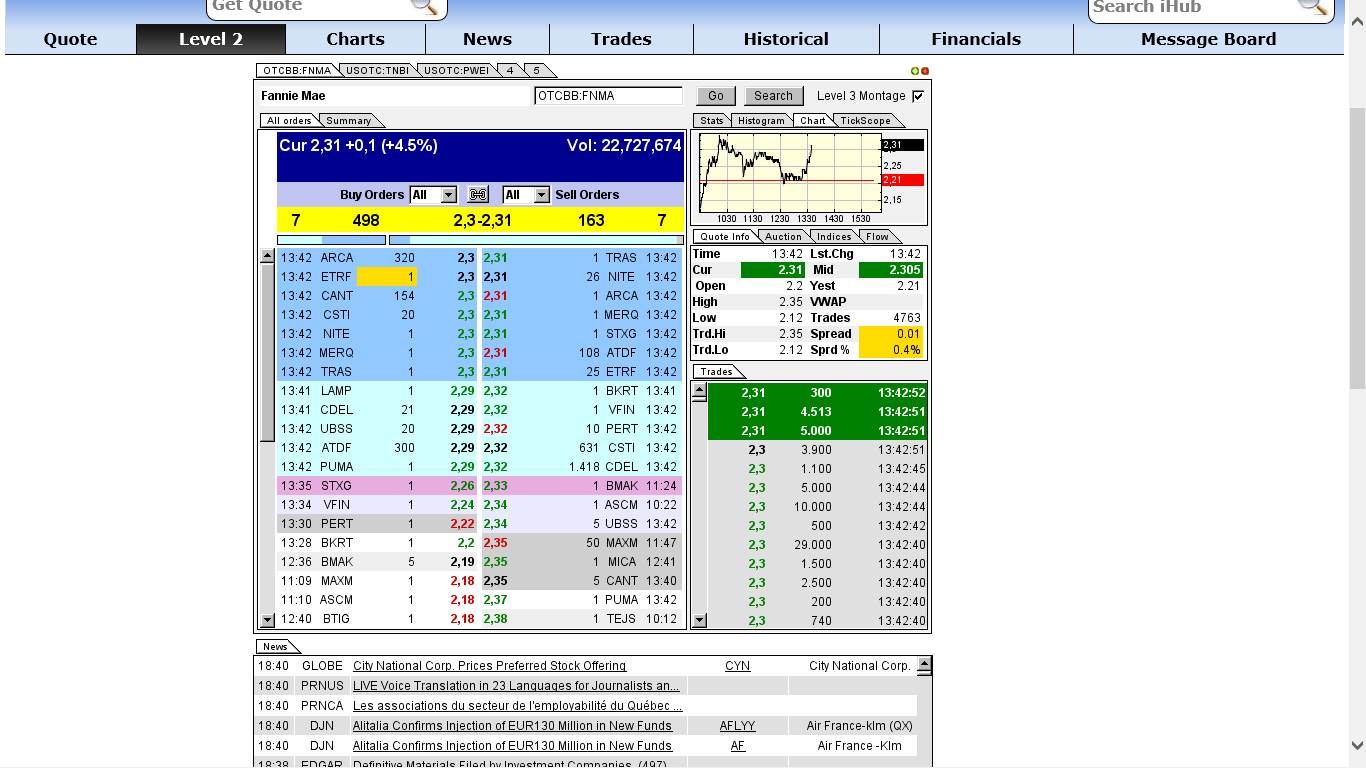Click the order book scroll up arrow
1366x768 pixels.
[x=267, y=256]
